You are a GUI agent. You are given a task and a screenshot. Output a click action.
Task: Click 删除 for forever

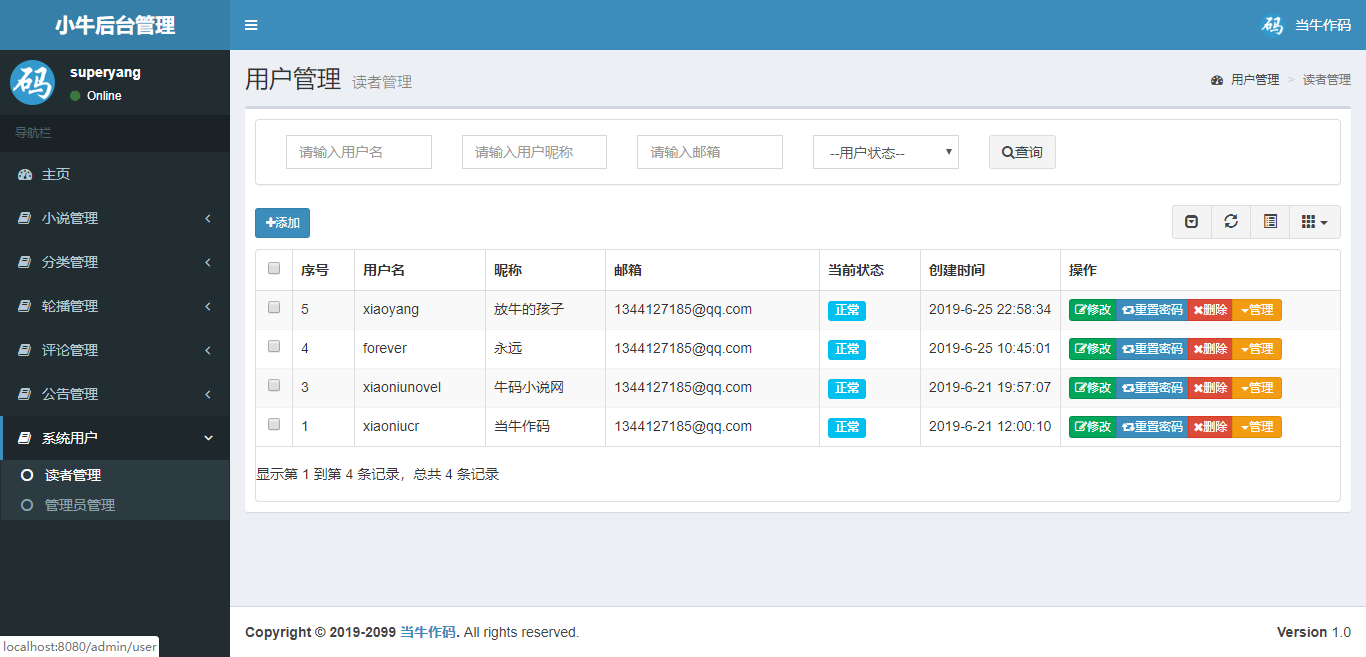point(1210,349)
